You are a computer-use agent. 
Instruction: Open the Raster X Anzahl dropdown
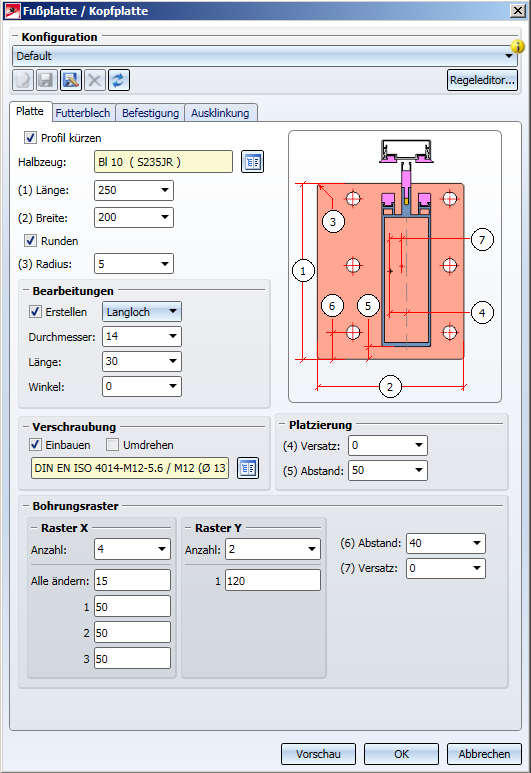click(132, 549)
